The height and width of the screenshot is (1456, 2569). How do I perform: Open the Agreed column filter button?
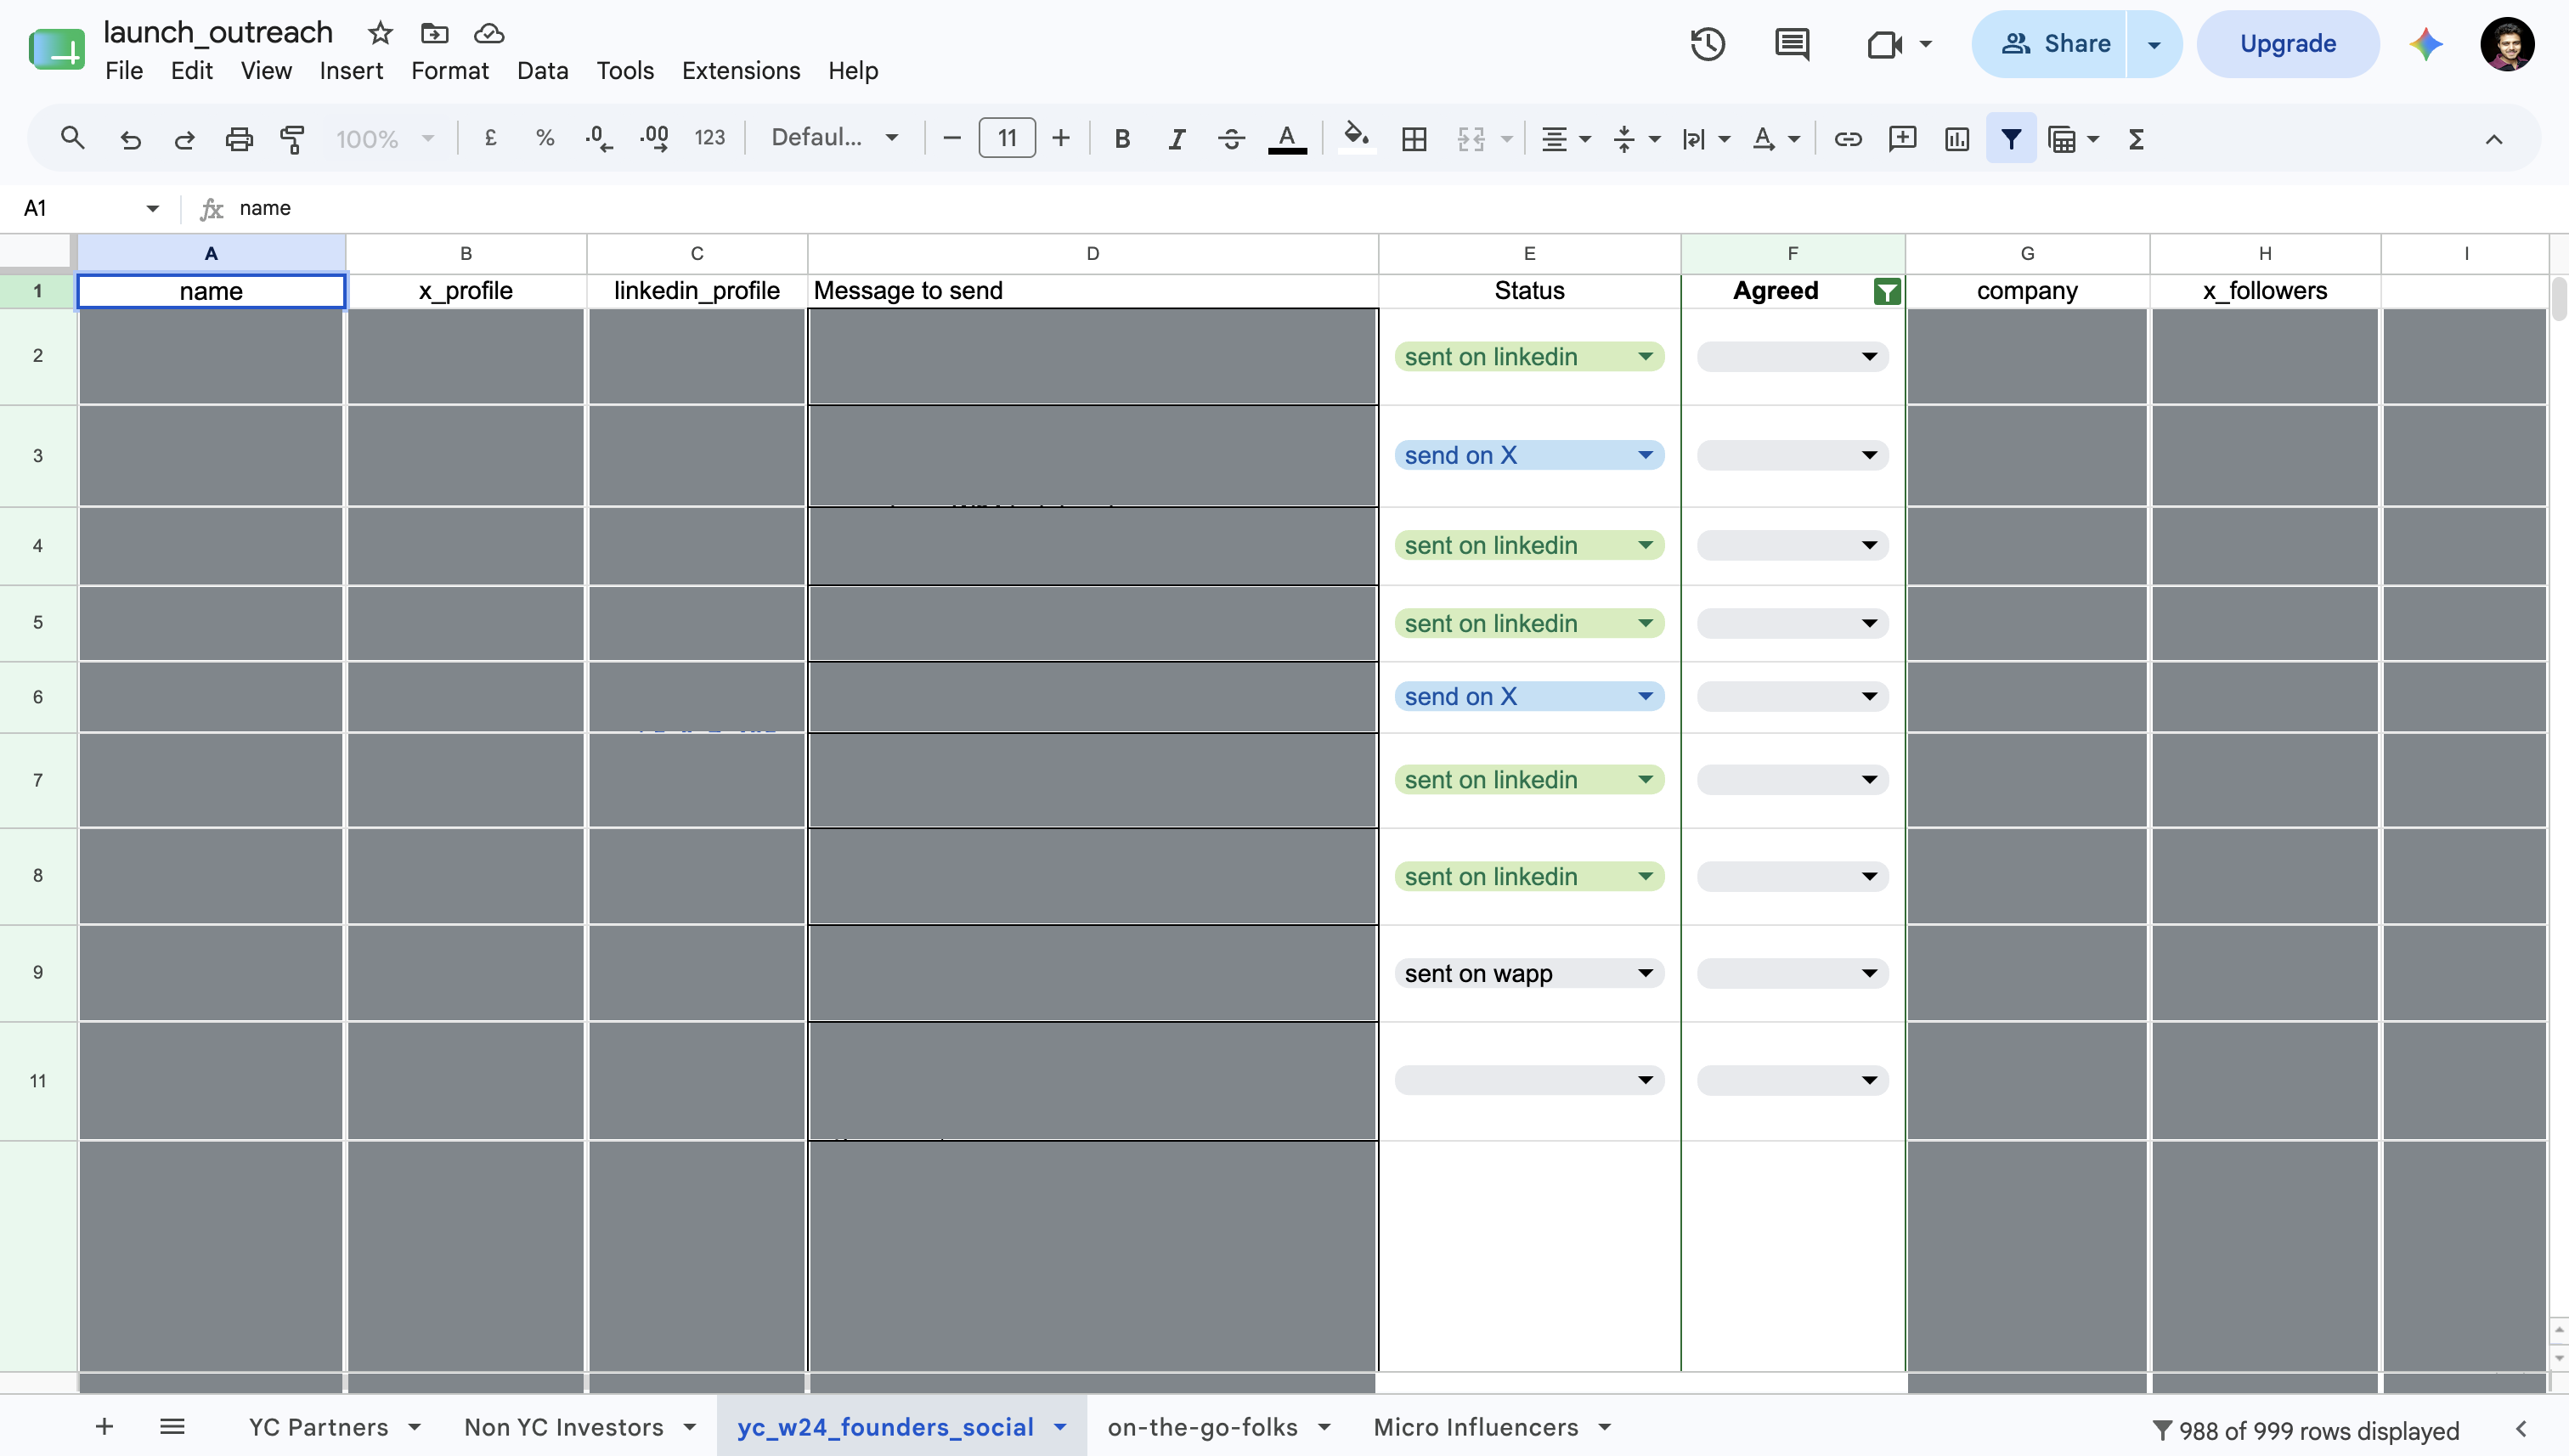[1886, 291]
